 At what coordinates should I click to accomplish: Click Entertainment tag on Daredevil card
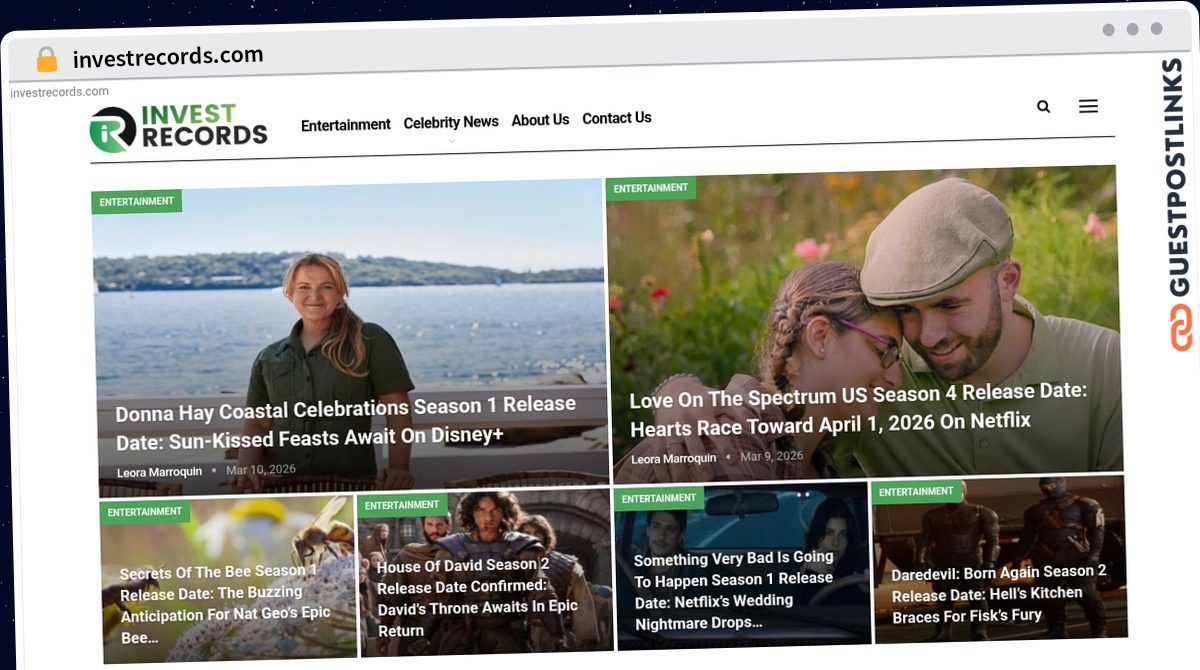(916, 492)
